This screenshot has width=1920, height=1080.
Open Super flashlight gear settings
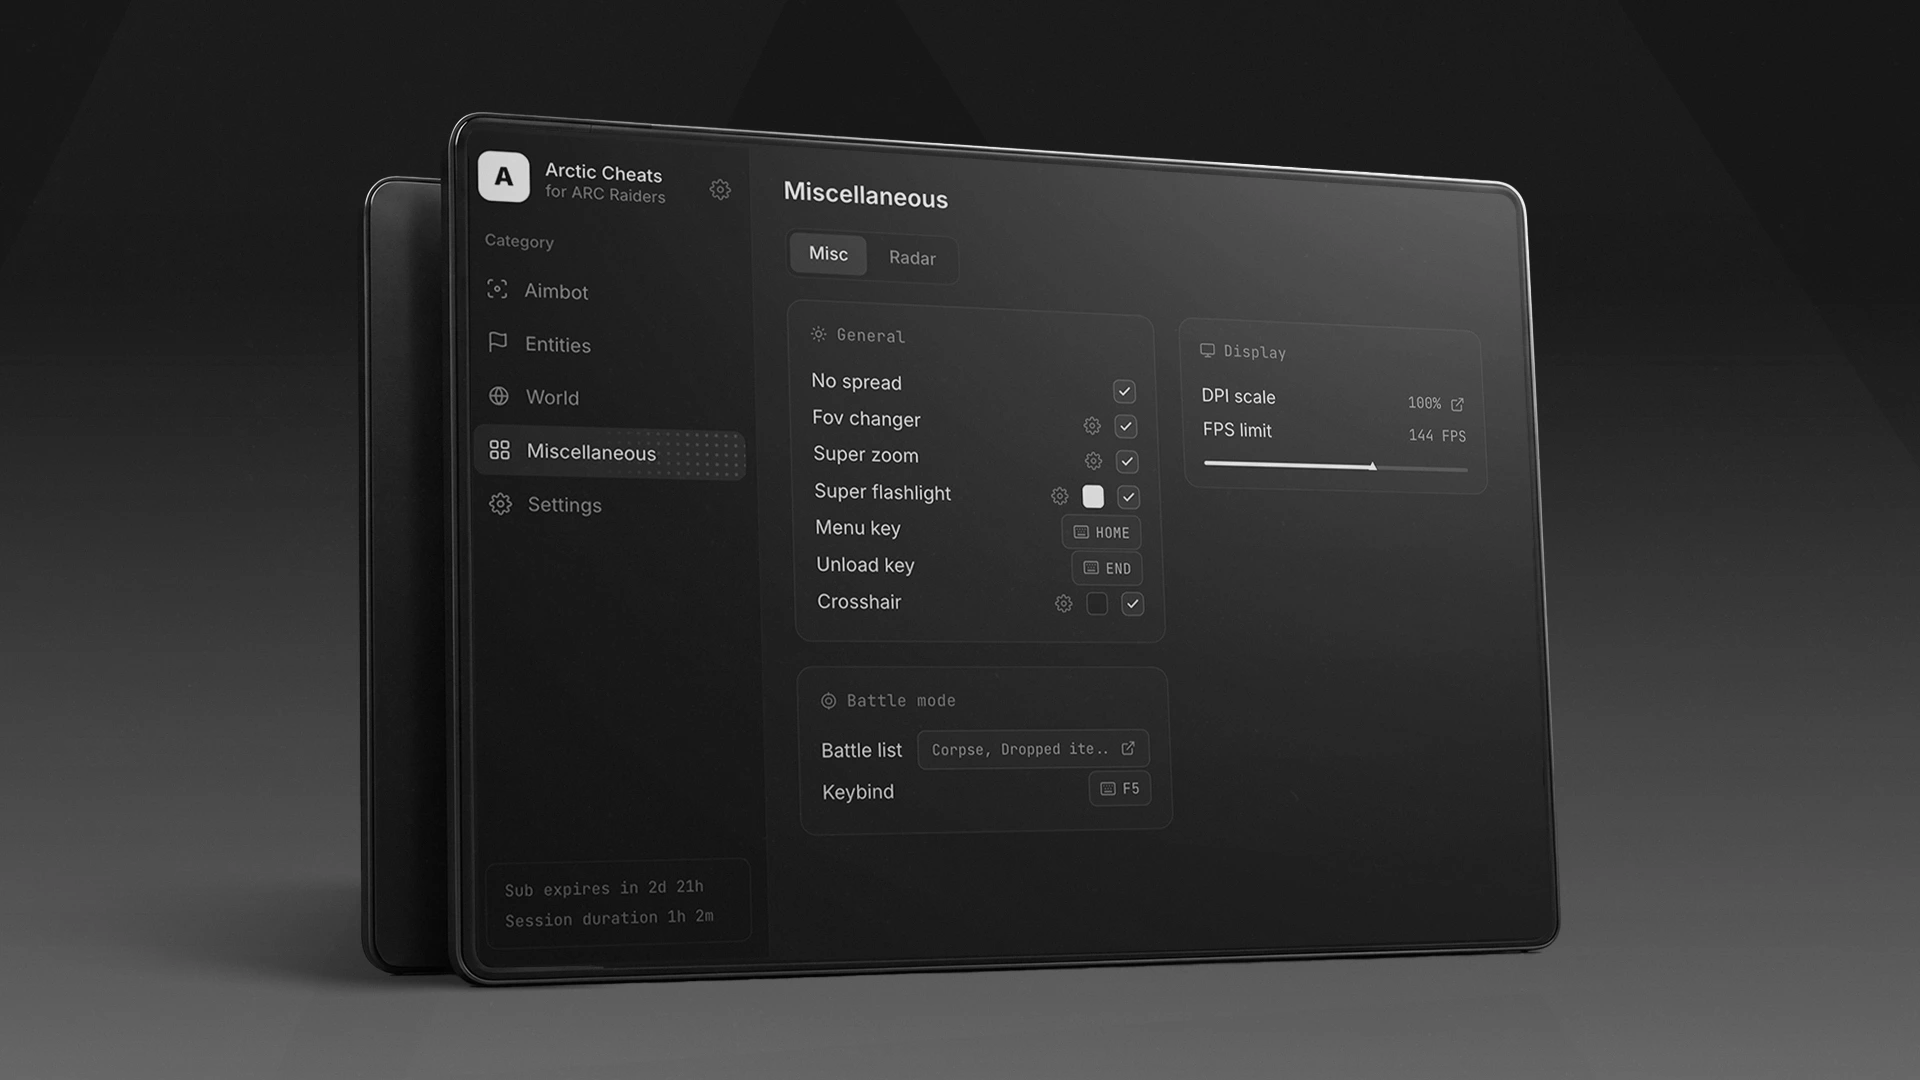click(x=1060, y=495)
